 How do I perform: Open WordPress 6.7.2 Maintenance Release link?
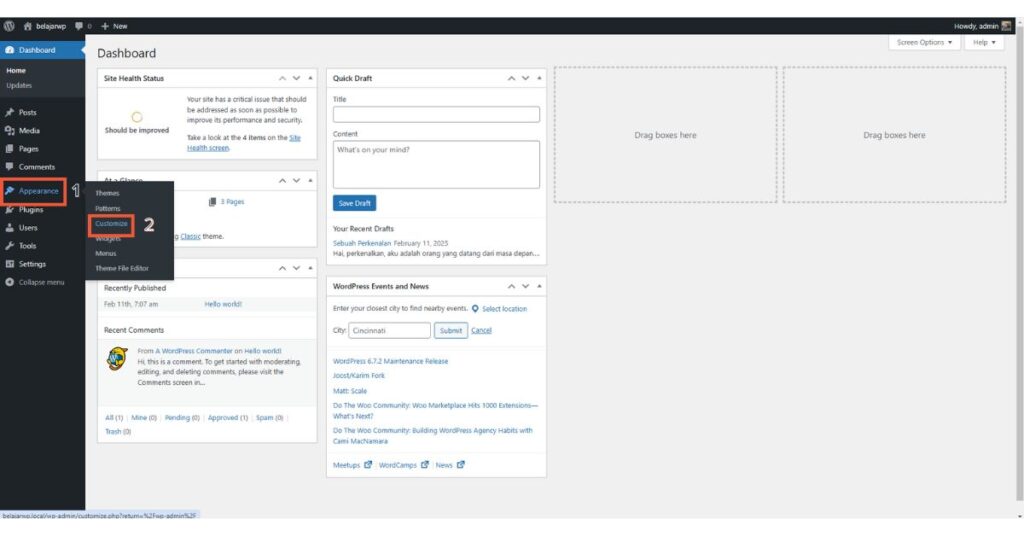point(391,361)
